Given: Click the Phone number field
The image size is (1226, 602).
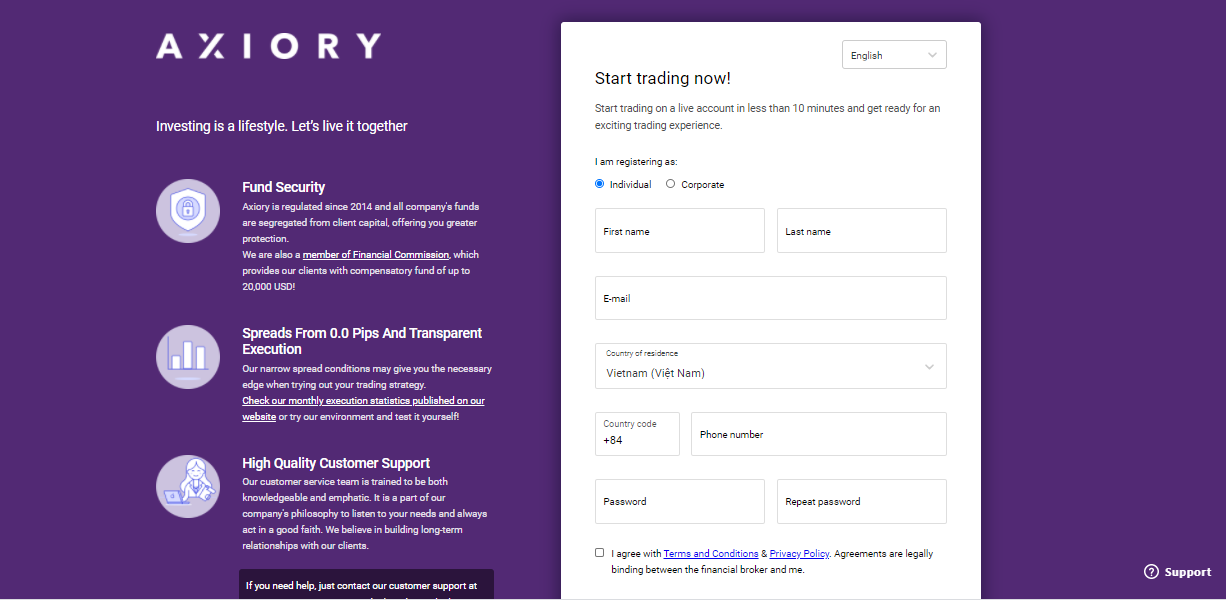Looking at the screenshot, I should 819,434.
